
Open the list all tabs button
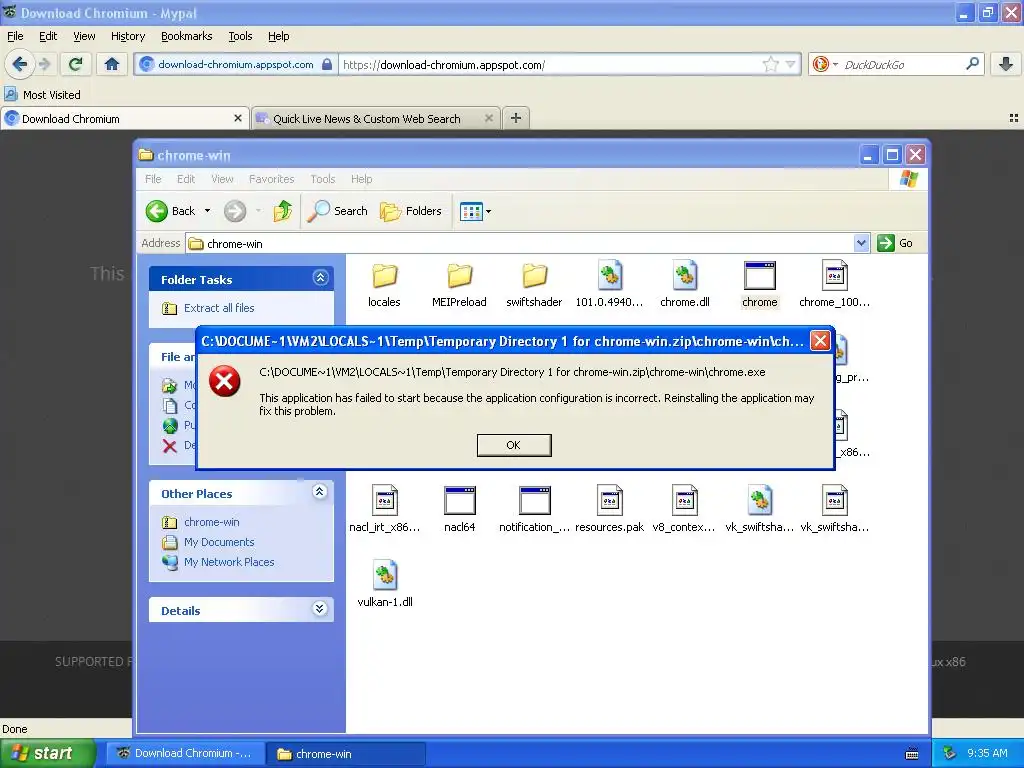1014,118
